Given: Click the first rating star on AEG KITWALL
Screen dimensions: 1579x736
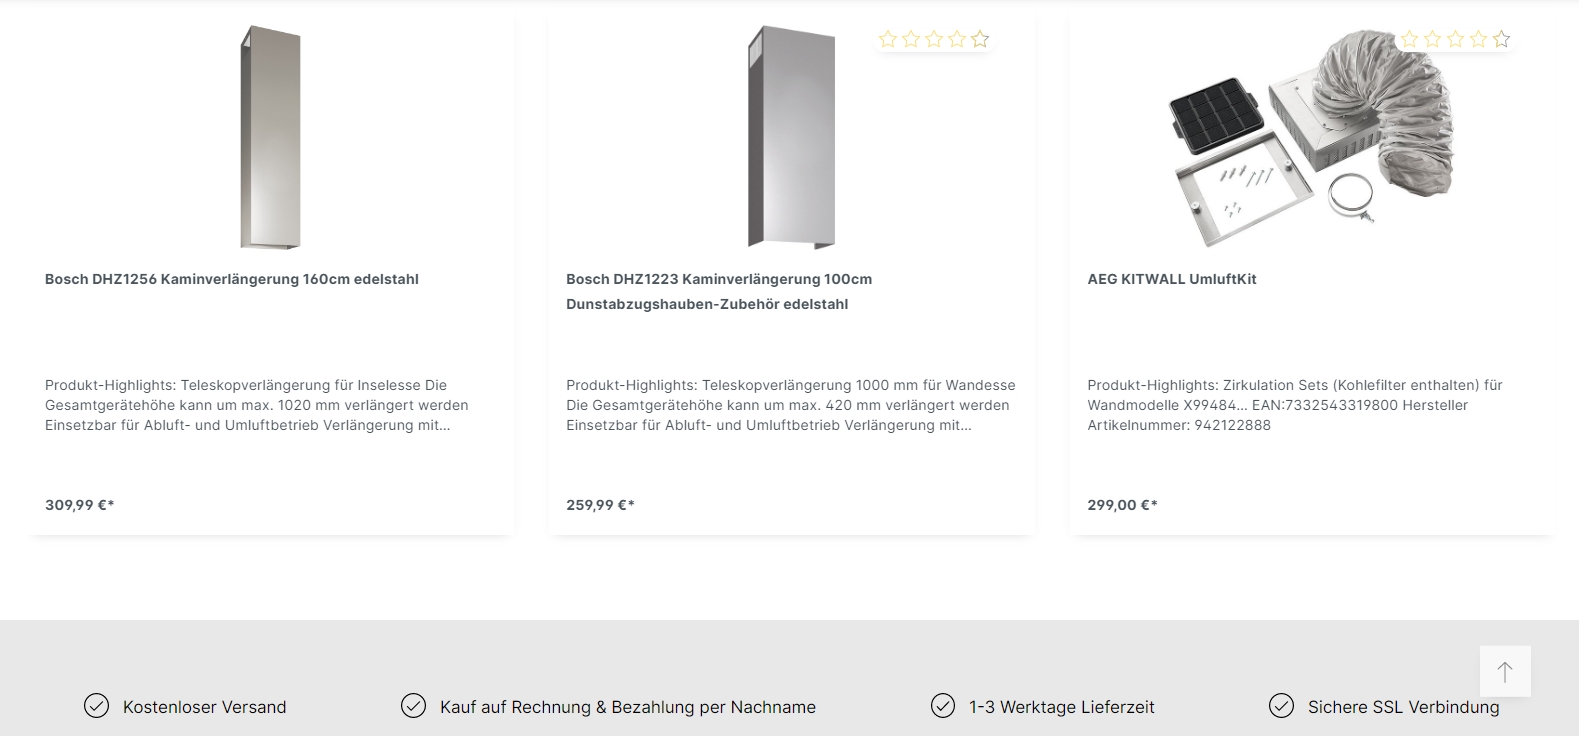Looking at the screenshot, I should pos(1410,39).
